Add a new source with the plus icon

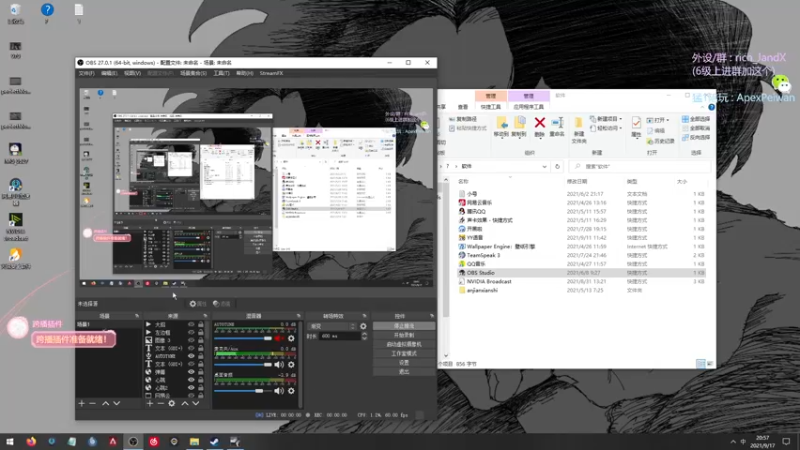click(149, 404)
